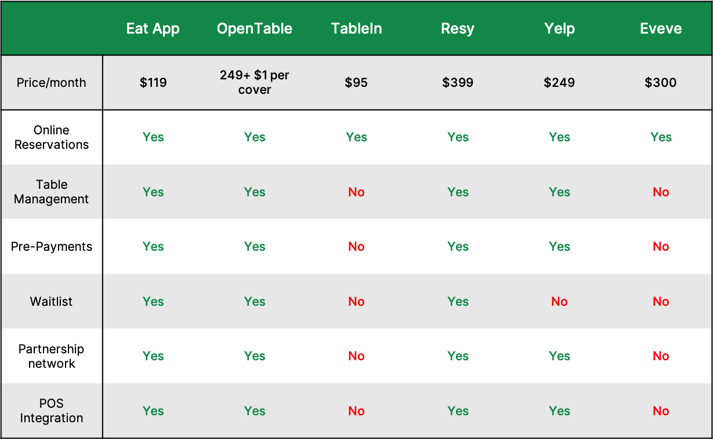This screenshot has width=713, height=439.
Task: Click the 249+ $1 per cover price
Action: click(254, 82)
